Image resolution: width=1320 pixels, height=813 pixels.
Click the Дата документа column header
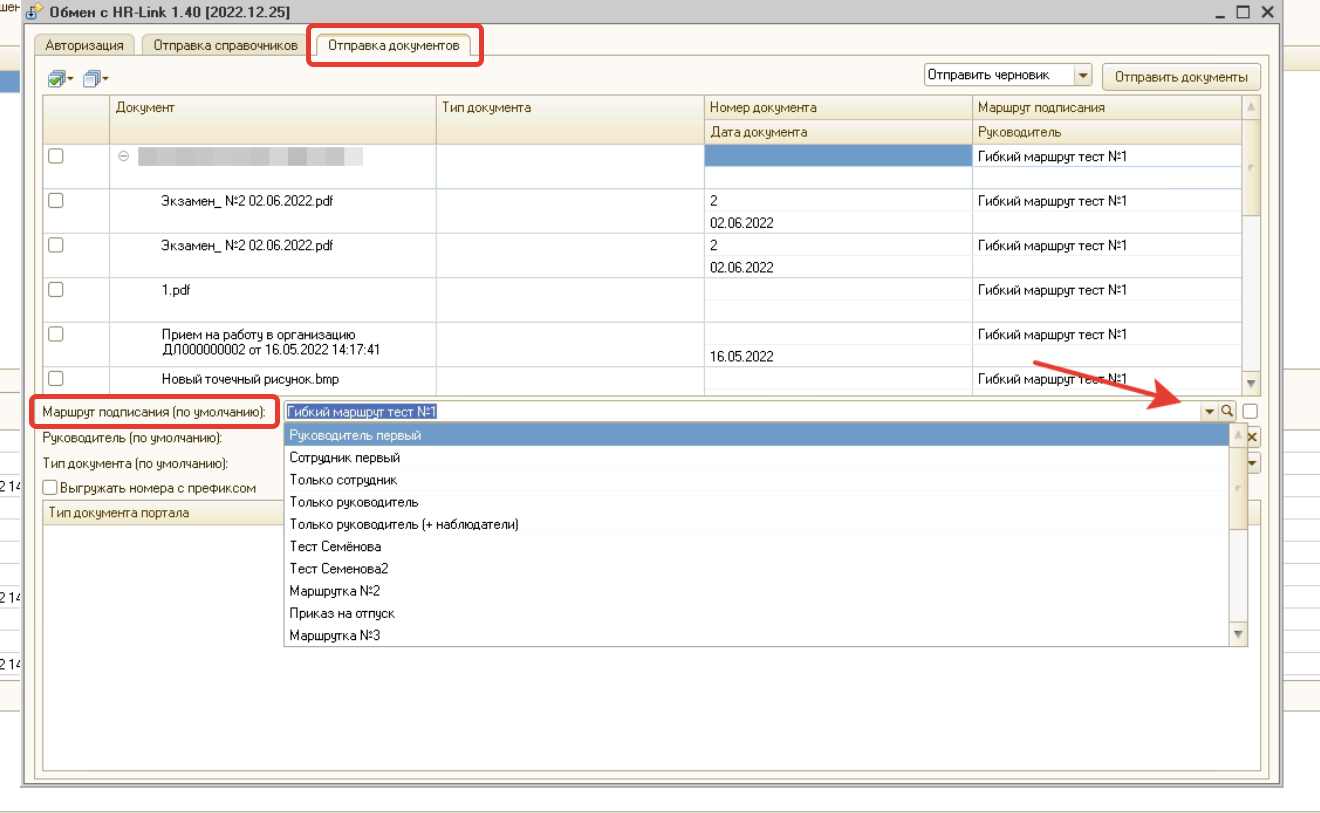(x=838, y=131)
